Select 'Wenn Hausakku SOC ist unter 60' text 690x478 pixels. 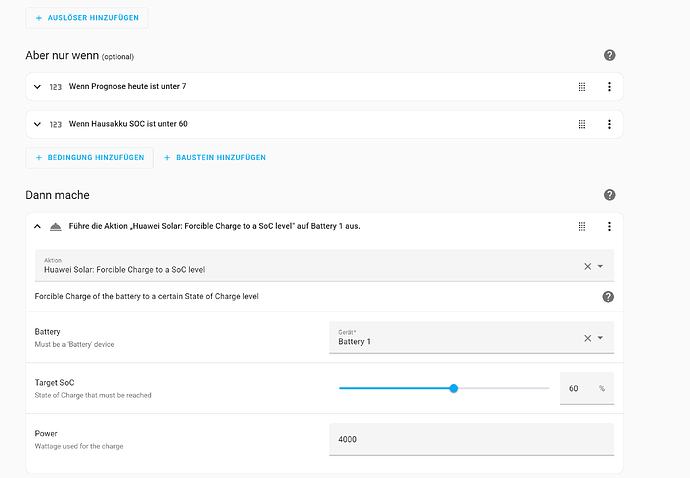(128, 124)
